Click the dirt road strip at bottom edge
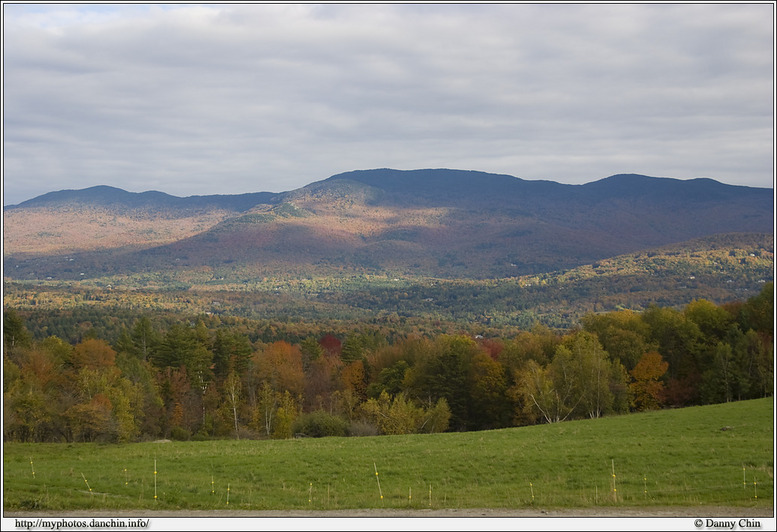Image resolution: width=777 pixels, height=532 pixels. point(400,511)
